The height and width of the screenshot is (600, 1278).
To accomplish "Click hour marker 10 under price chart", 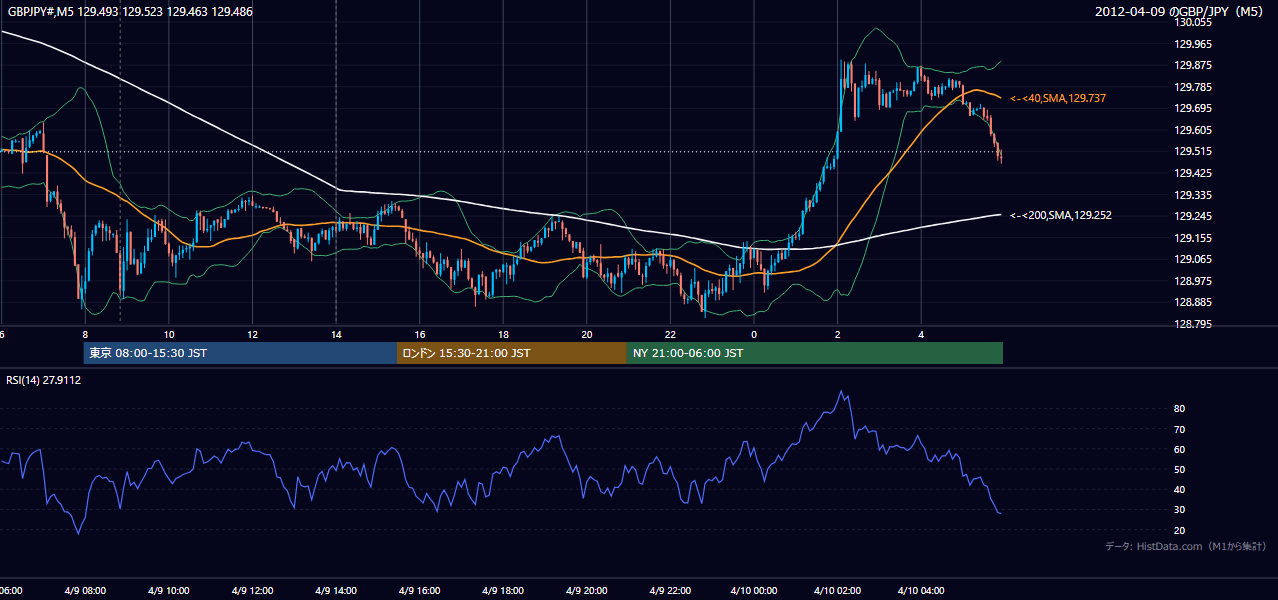I will [x=169, y=334].
